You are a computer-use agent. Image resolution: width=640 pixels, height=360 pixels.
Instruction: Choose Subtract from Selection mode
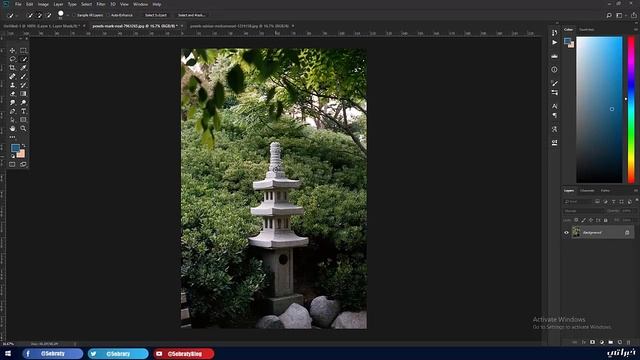49,15
